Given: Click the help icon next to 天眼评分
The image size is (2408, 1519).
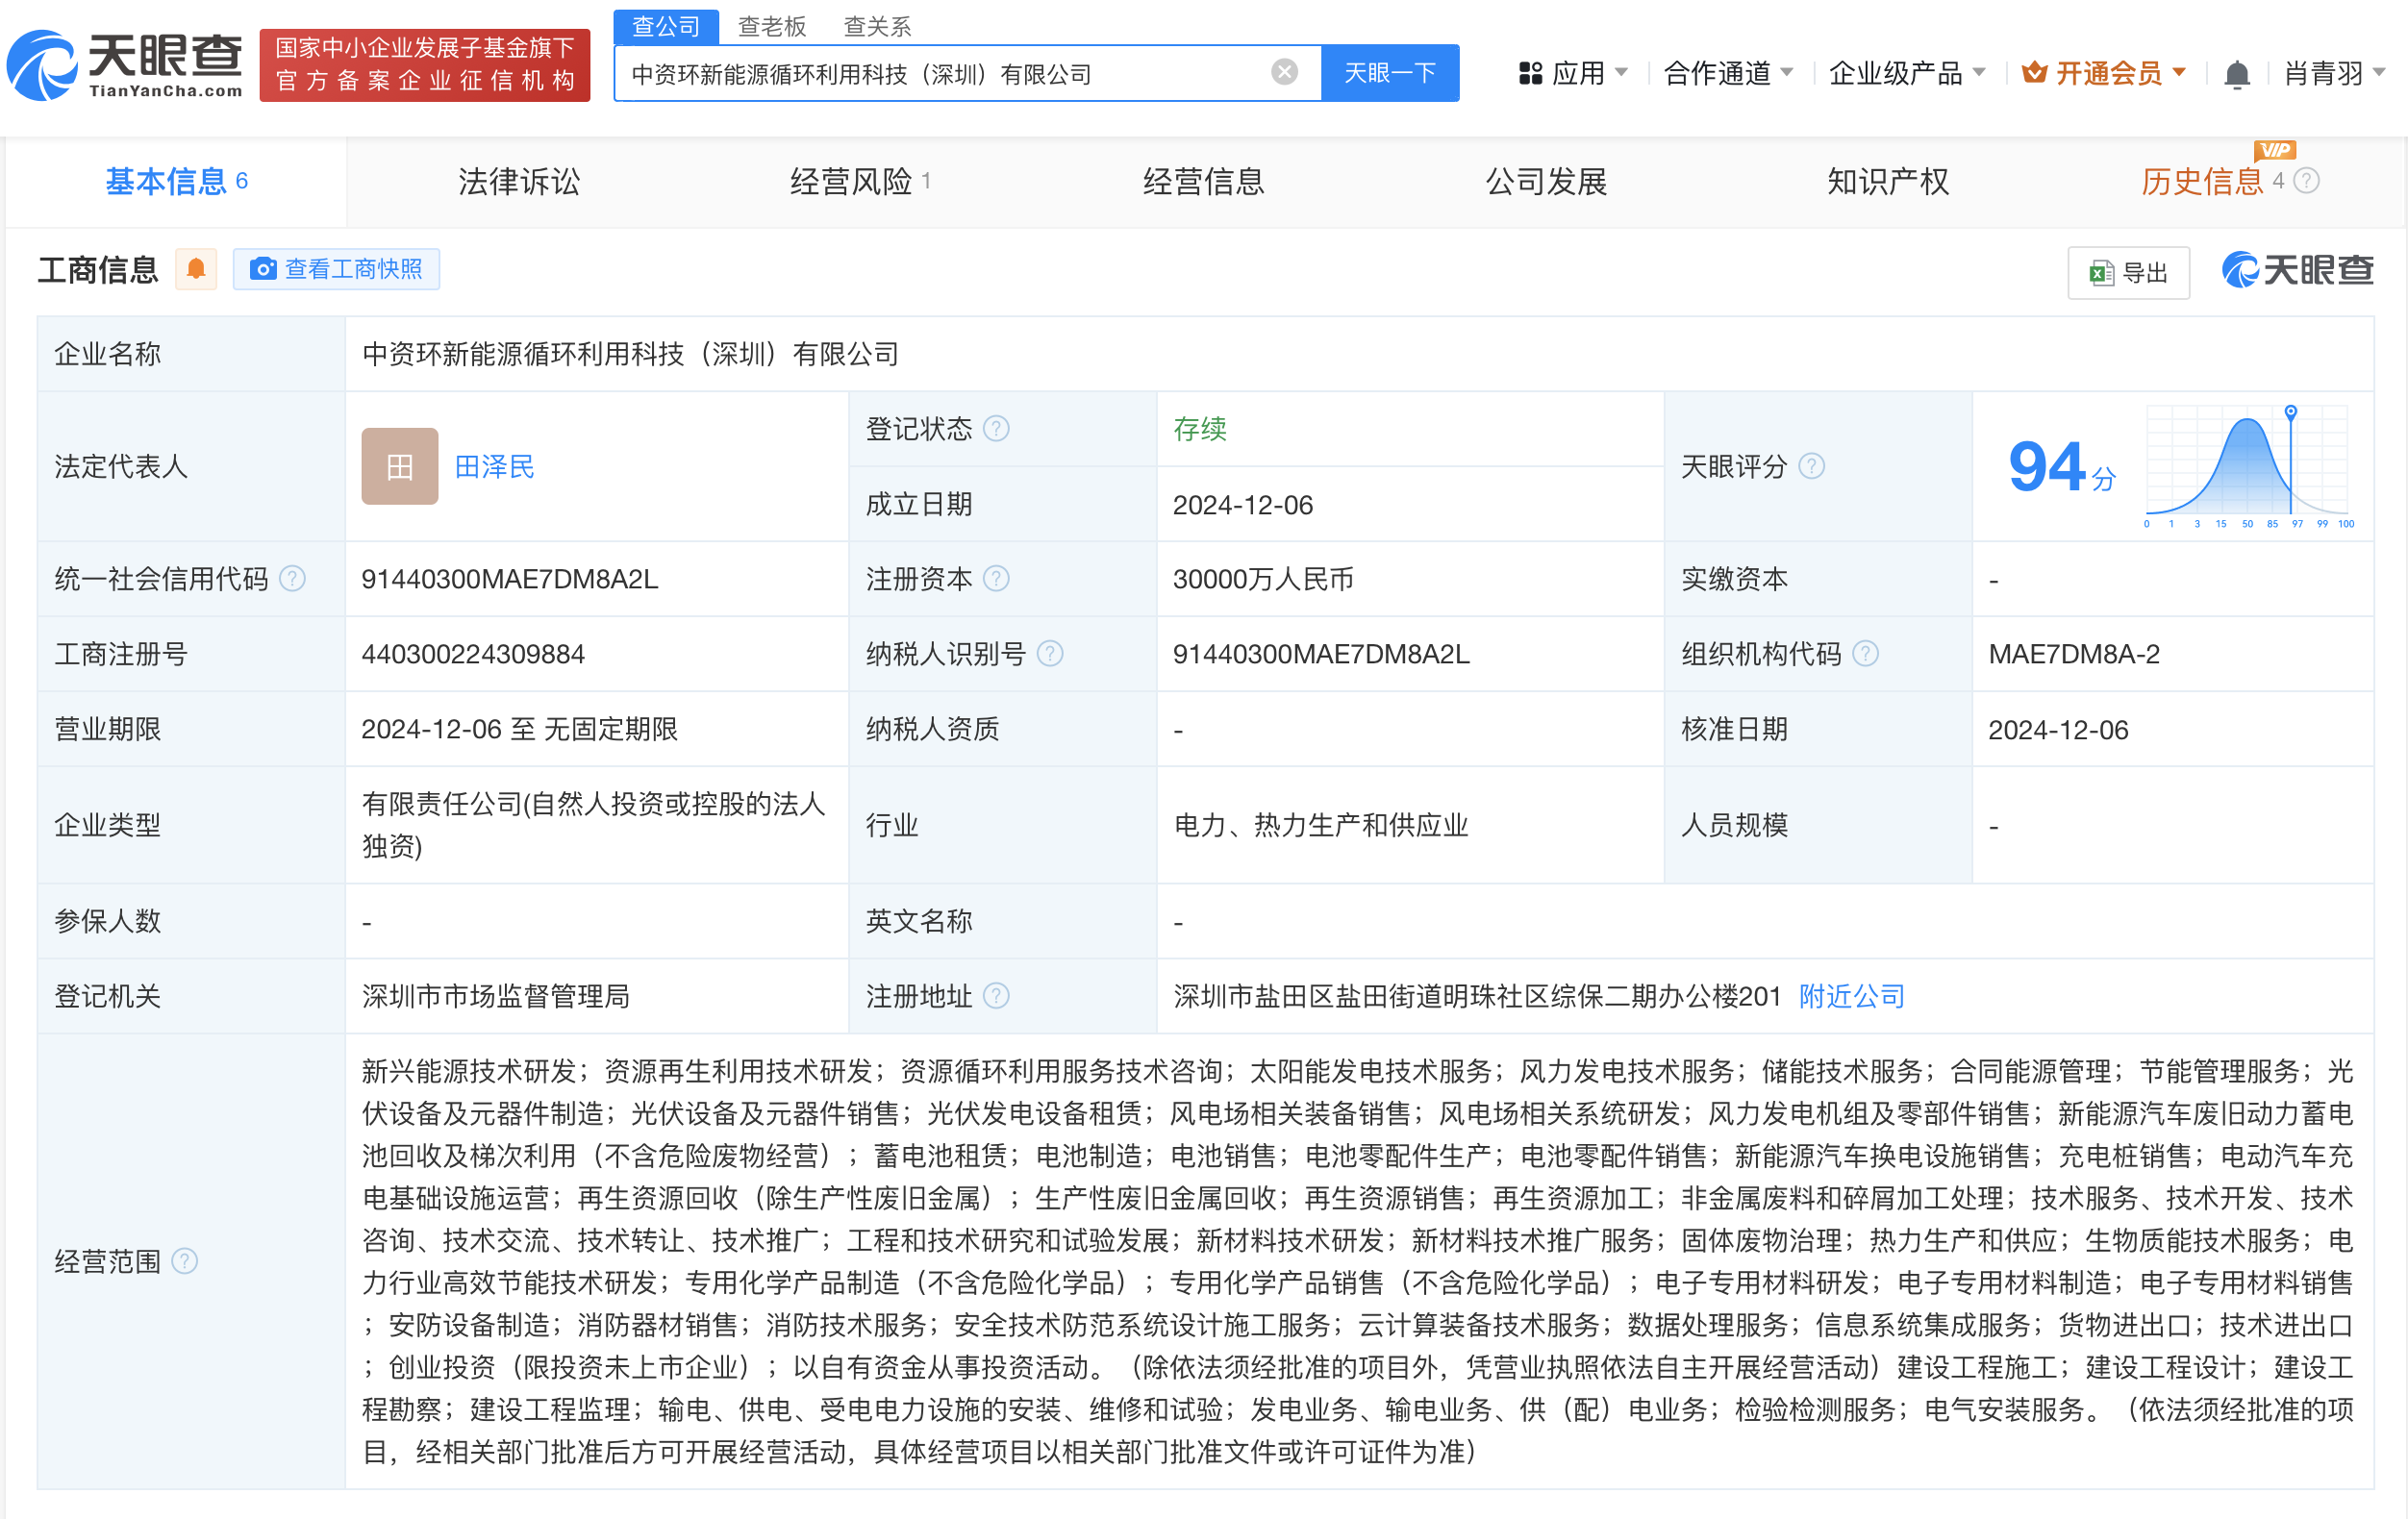Looking at the screenshot, I should tap(1812, 466).
